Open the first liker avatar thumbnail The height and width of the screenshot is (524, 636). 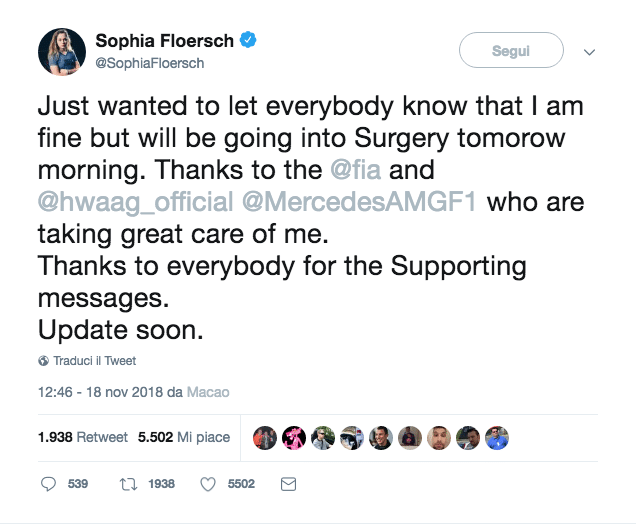pos(265,438)
